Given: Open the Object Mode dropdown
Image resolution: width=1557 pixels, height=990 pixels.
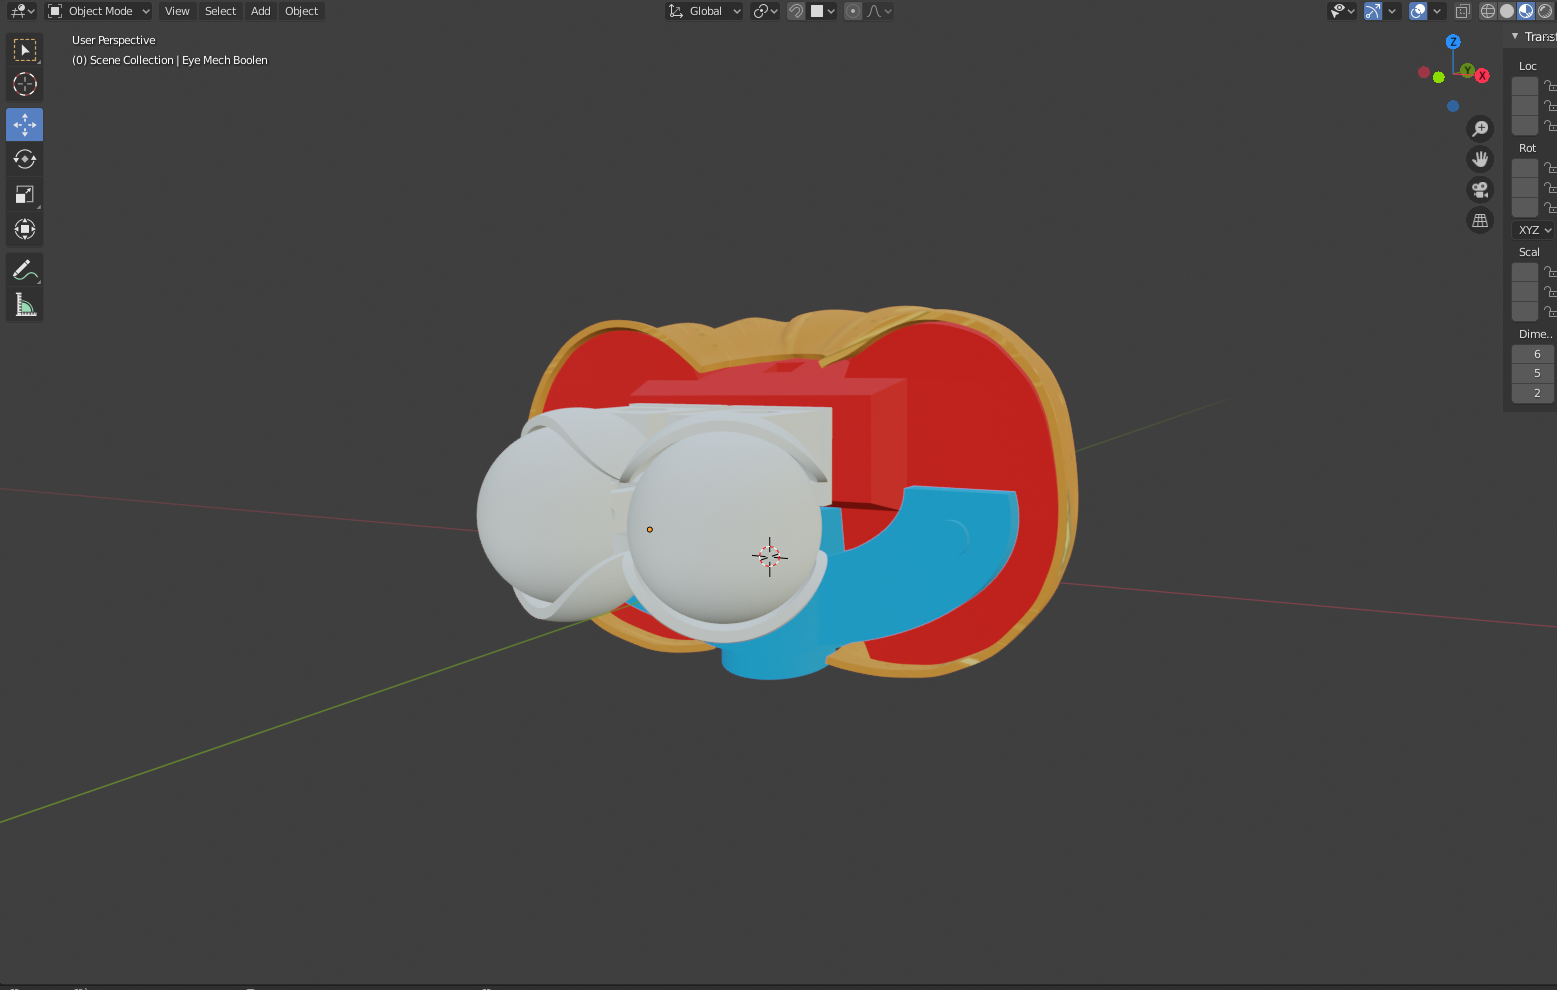Looking at the screenshot, I should coord(99,11).
